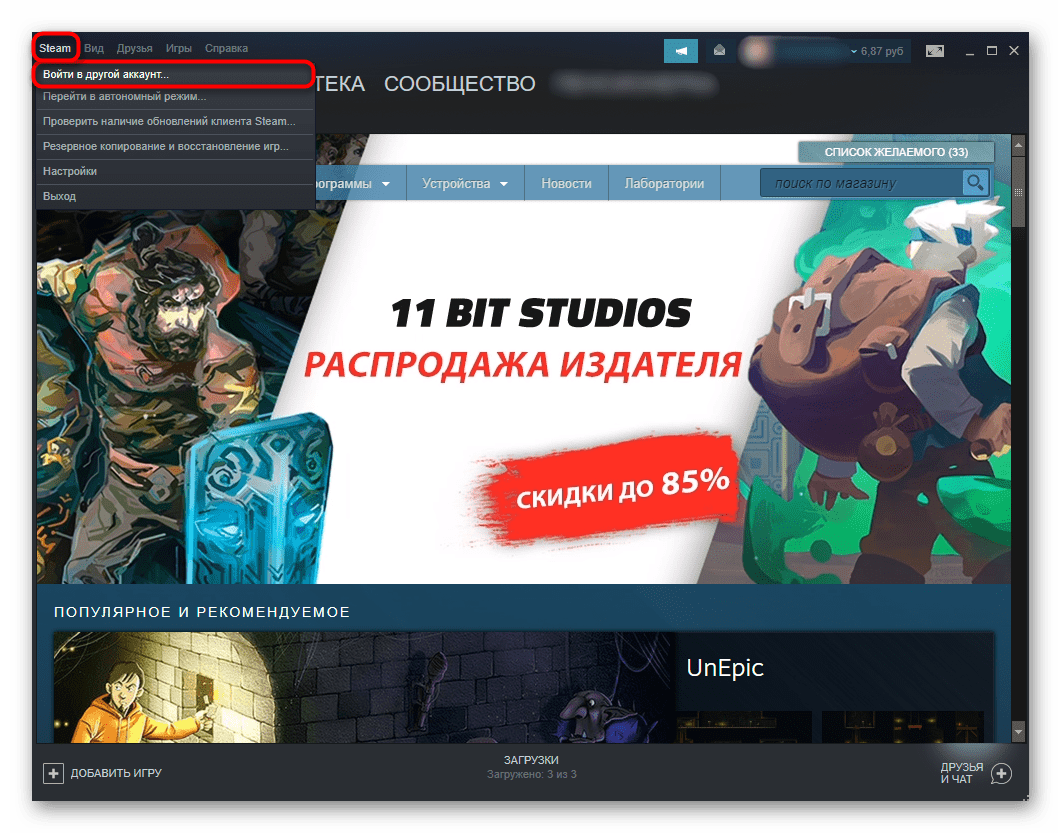Click the store search magnifier icon
The image size is (1061, 833).
click(x=974, y=183)
